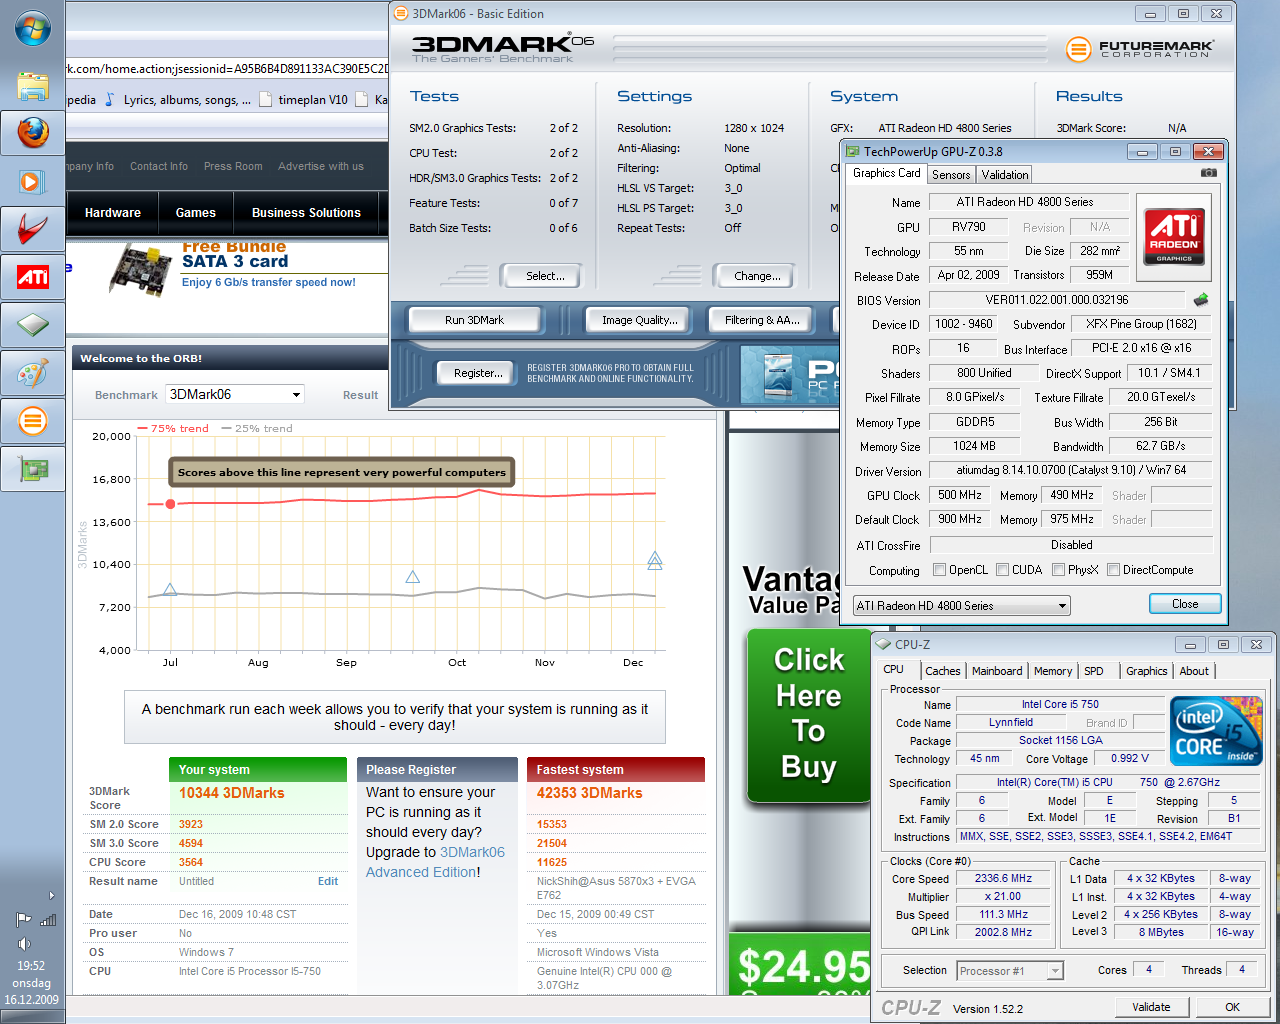Image resolution: width=1280 pixels, height=1024 pixels.
Task: Open the timeplan V10 bookmark
Action: [x=304, y=100]
